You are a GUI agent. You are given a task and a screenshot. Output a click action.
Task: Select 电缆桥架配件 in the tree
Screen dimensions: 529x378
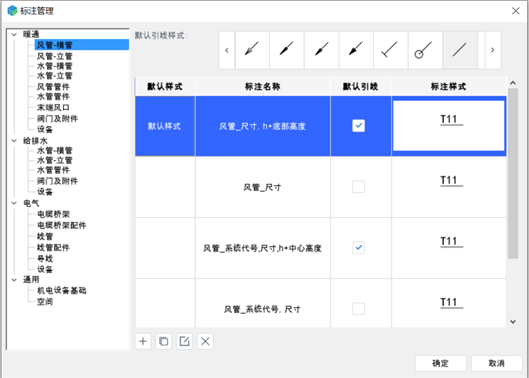pyautogui.click(x=62, y=225)
